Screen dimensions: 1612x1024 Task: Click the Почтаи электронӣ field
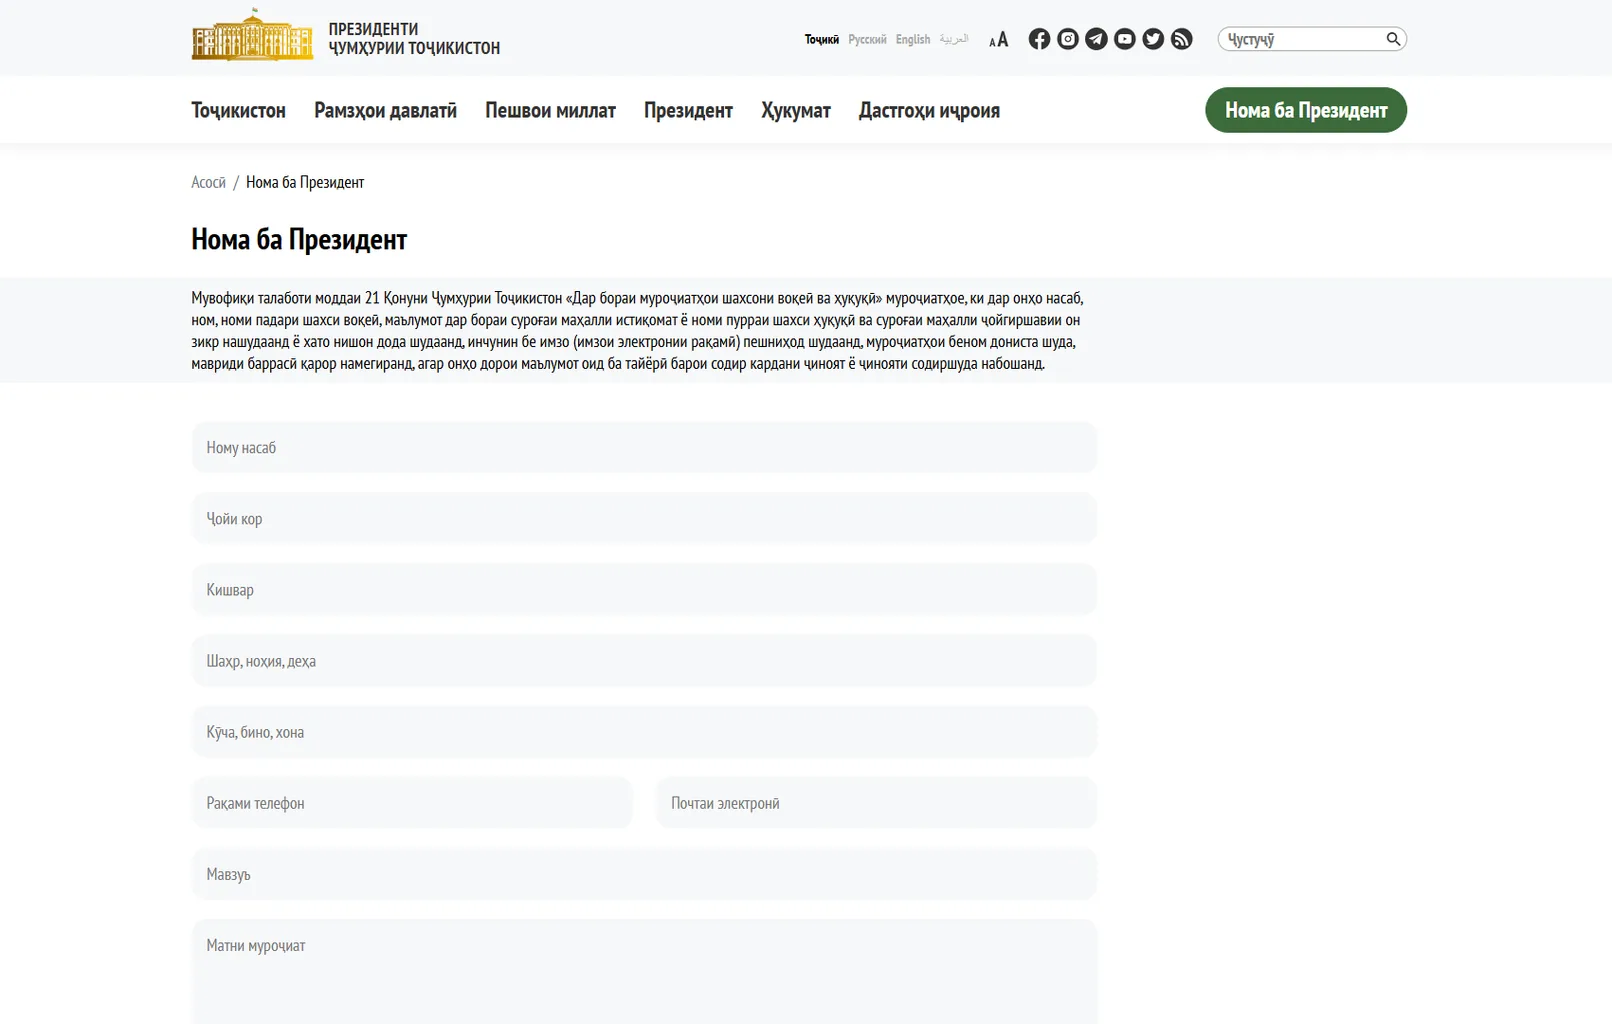pos(876,802)
